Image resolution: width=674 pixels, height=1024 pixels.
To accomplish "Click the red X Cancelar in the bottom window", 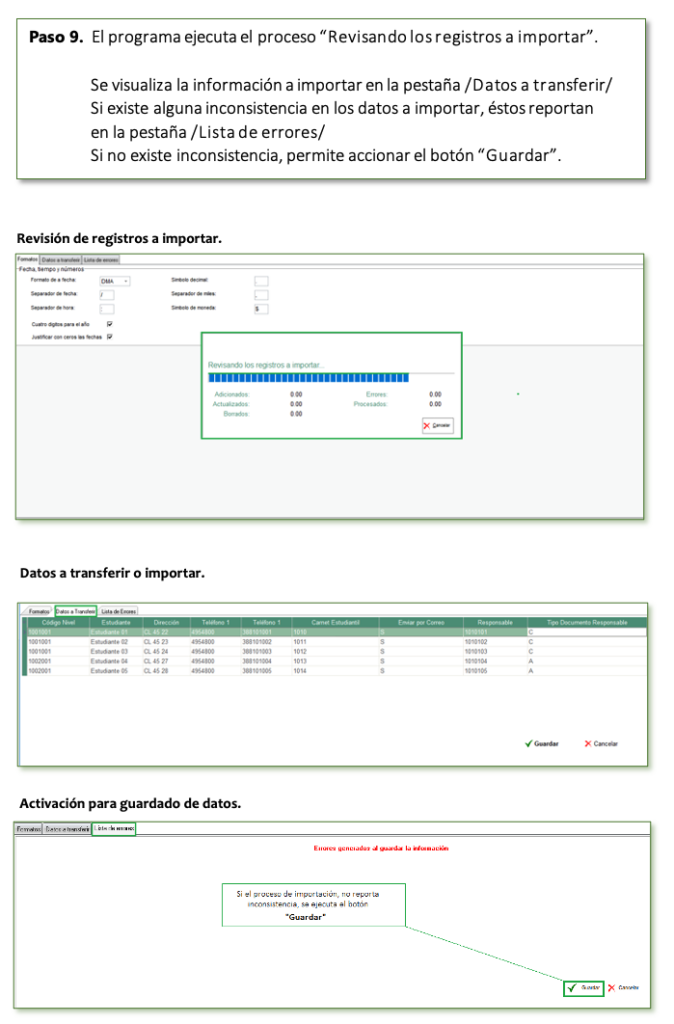I will (x=623, y=987).
